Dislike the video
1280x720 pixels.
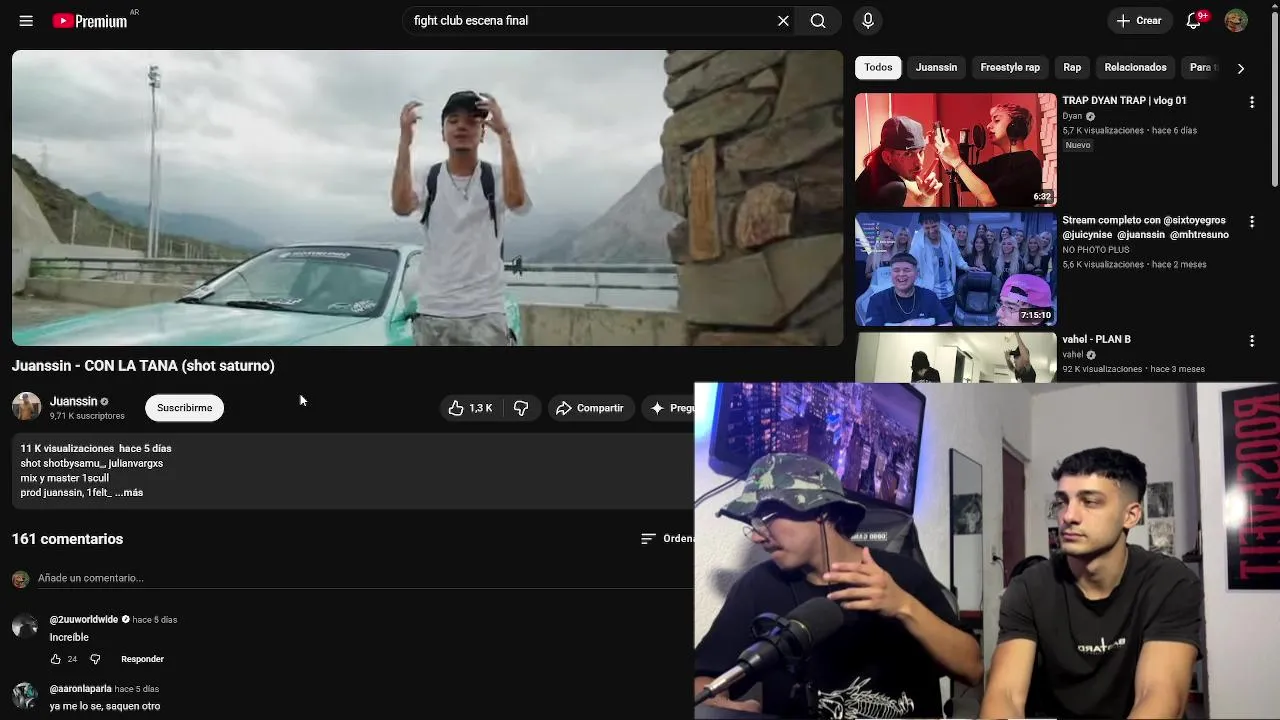(521, 408)
